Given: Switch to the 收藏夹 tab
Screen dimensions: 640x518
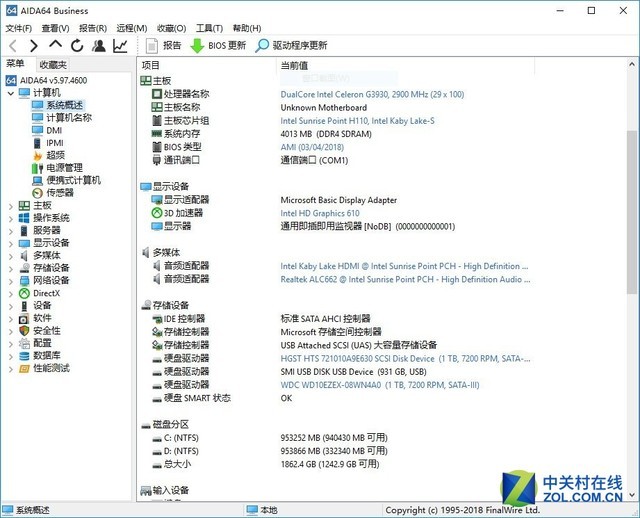Looking at the screenshot, I should coord(53,64).
